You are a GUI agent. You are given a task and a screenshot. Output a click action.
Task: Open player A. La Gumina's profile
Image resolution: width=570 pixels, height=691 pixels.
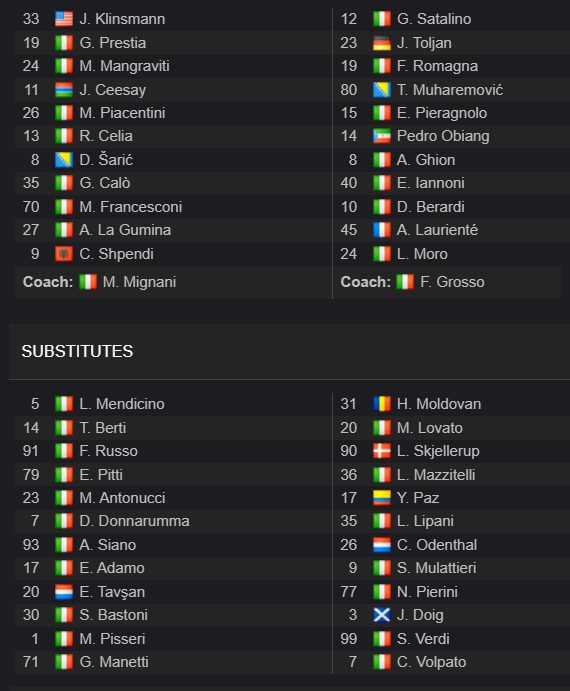(125, 230)
